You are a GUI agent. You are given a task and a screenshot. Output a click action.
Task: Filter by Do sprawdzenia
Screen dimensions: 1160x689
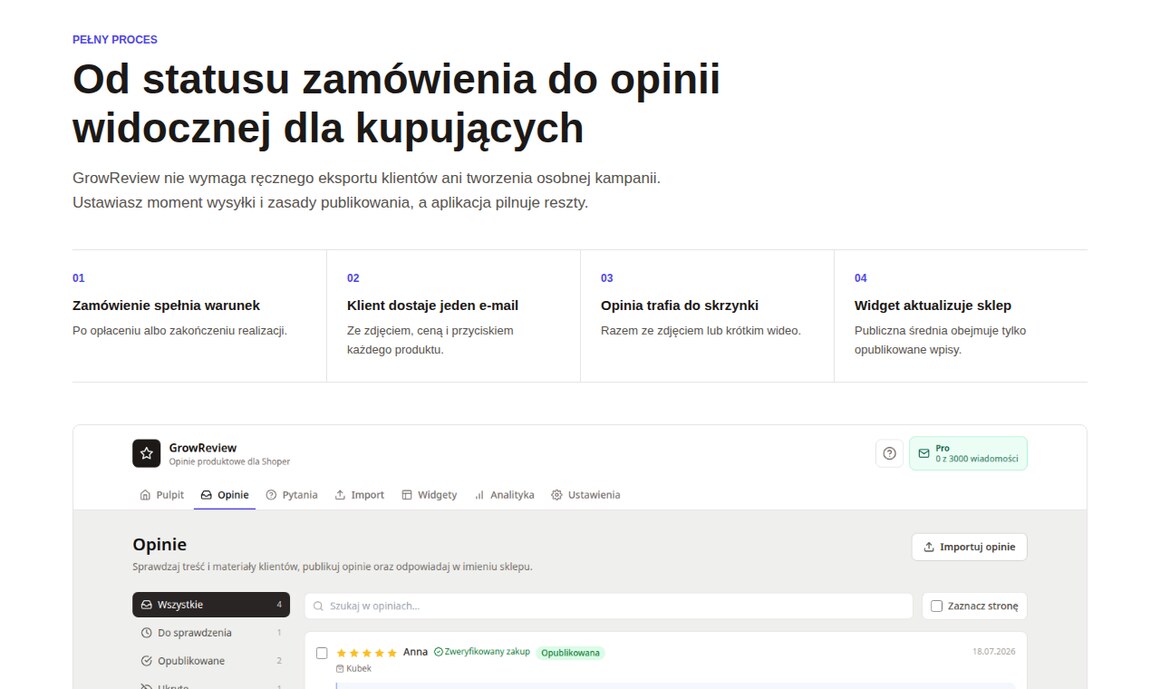(211, 633)
